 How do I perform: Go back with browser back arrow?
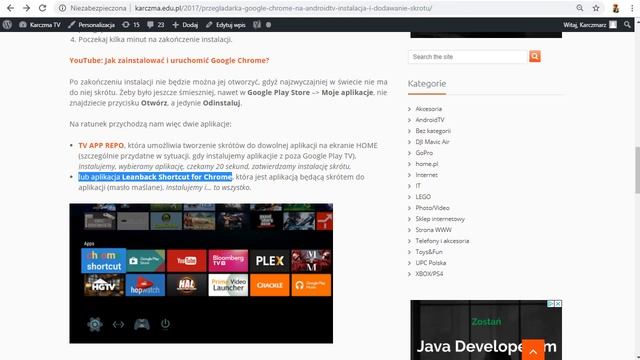click(x=11, y=8)
